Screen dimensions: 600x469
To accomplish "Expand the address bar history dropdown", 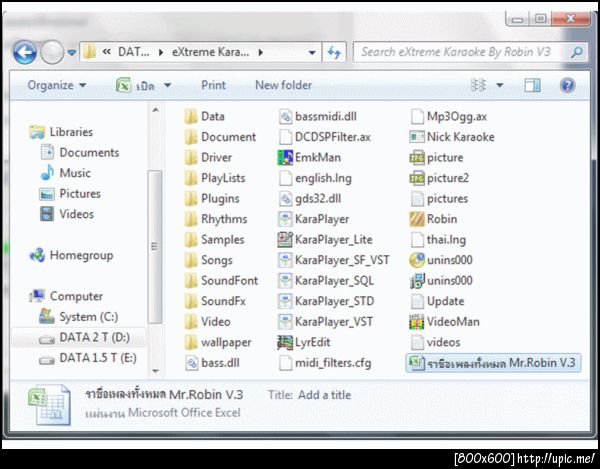I will click(x=312, y=52).
